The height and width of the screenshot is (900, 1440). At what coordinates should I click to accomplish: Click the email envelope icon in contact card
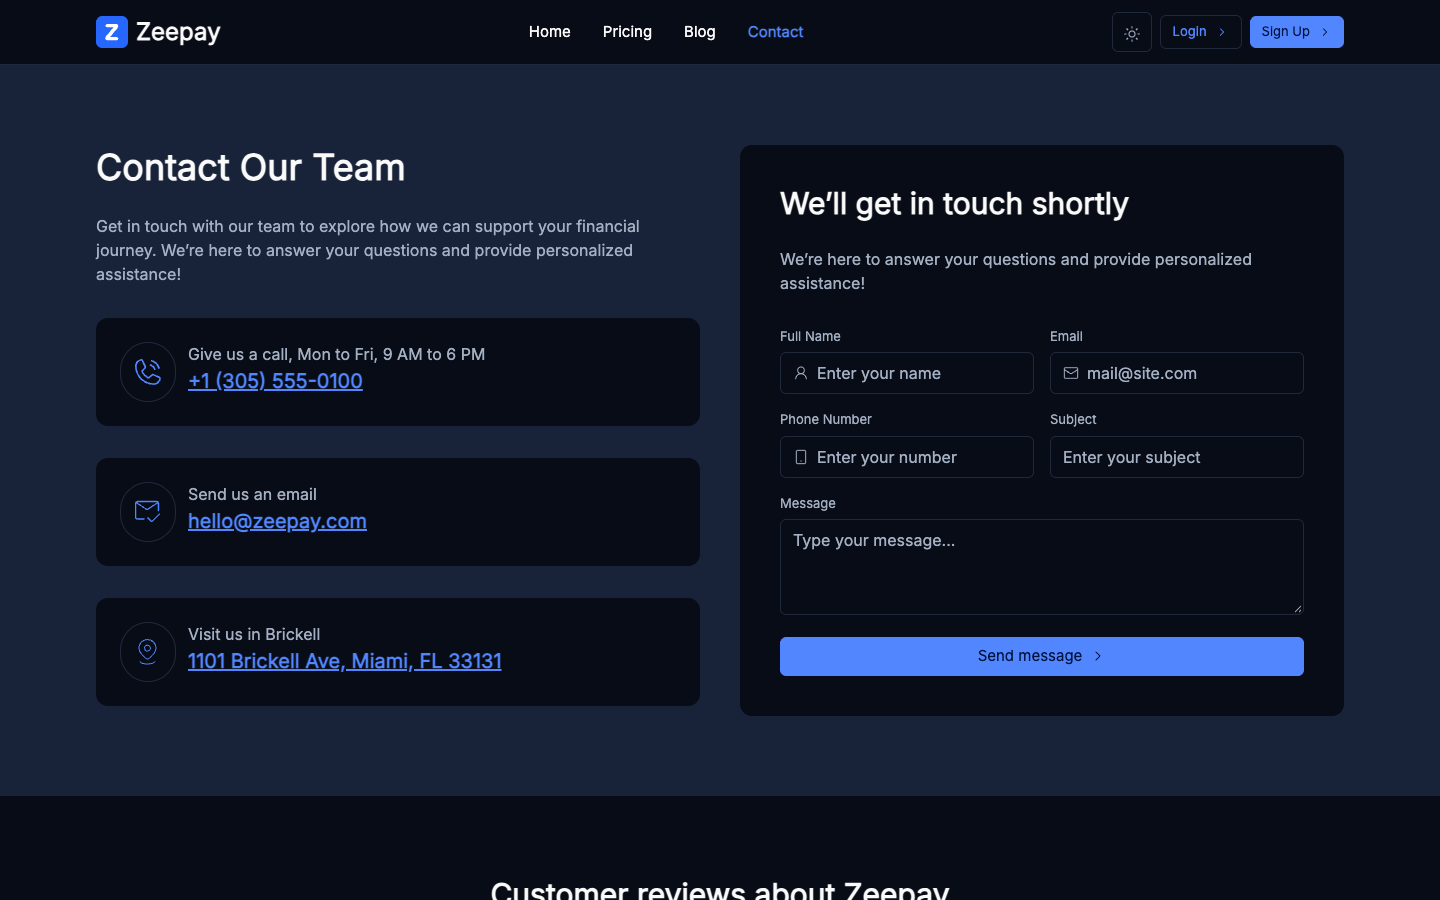tap(148, 512)
